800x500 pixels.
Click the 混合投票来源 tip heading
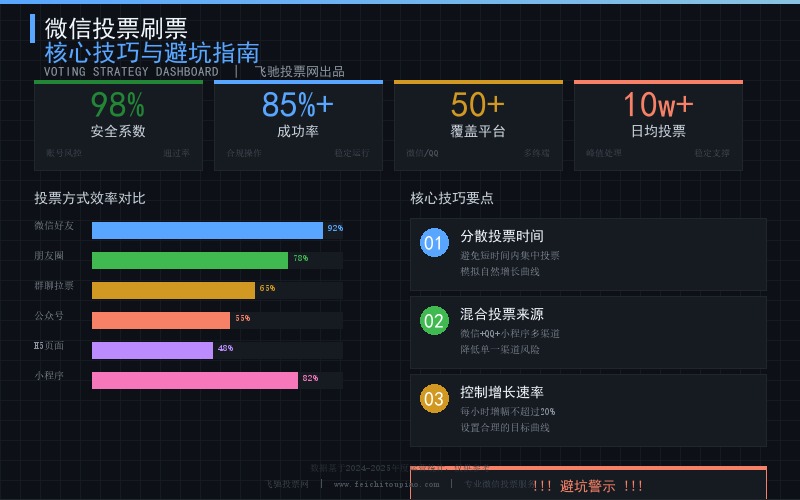click(x=502, y=314)
